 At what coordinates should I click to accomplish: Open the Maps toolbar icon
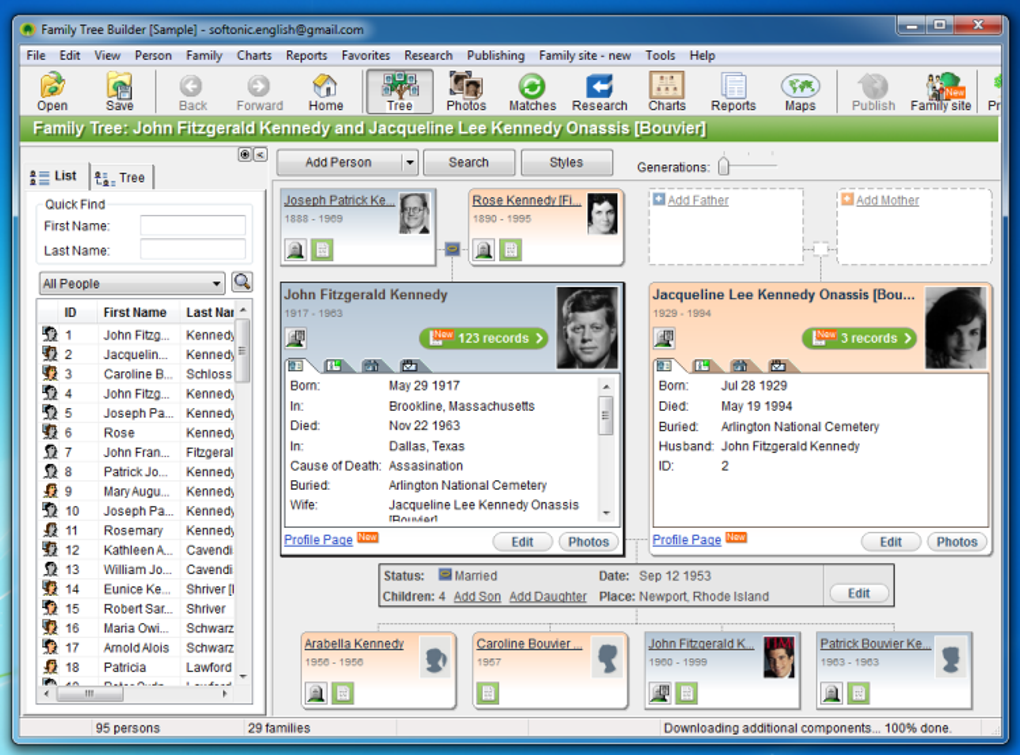click(x=800, y=92)
